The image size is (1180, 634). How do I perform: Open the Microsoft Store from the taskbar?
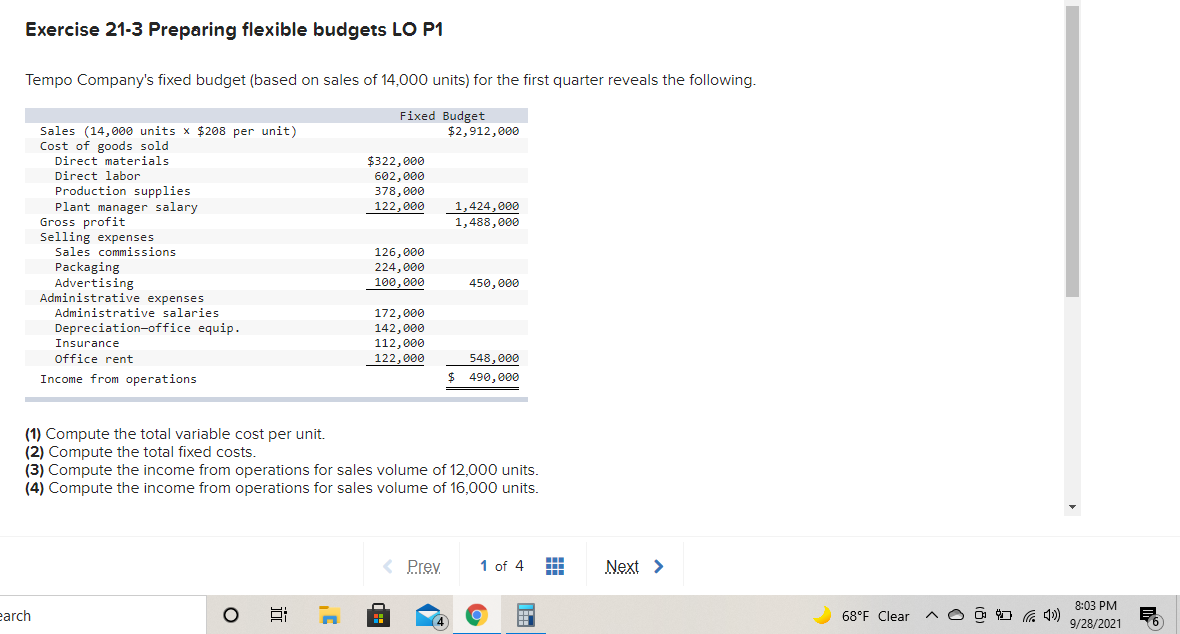click(378, 615)
